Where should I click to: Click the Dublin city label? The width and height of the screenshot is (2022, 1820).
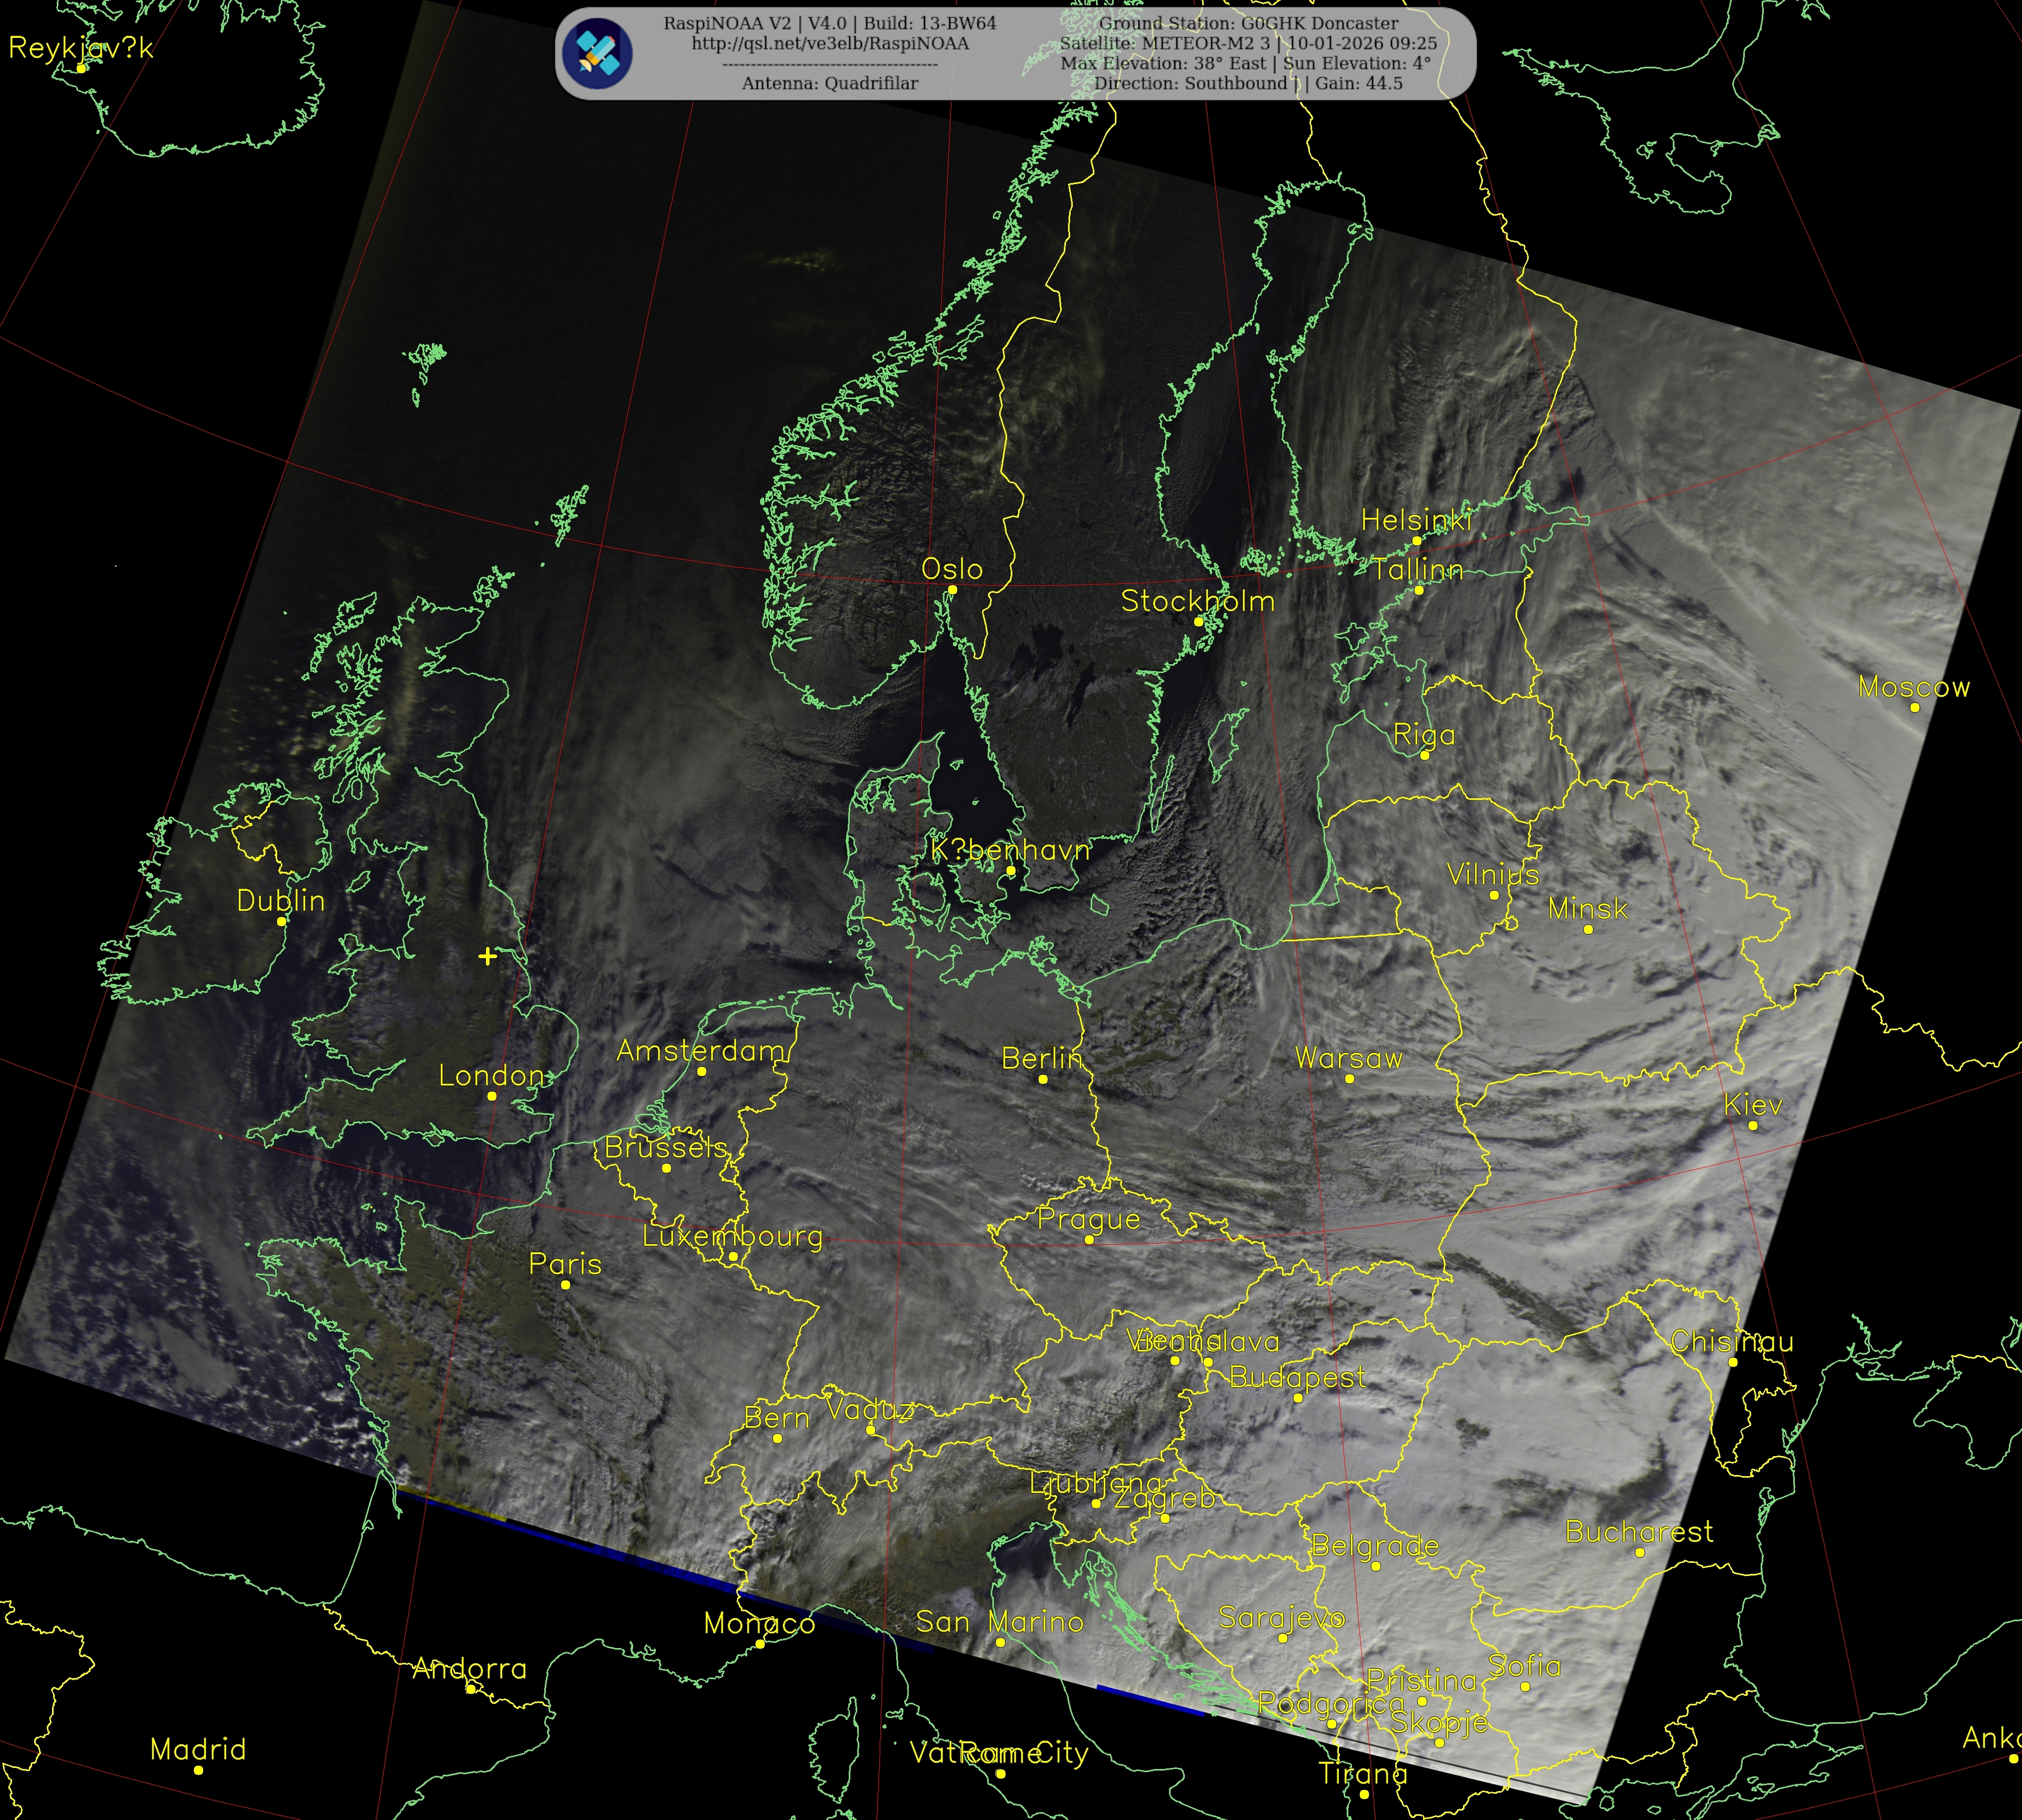pyautogui.click(x=281, y=901)
